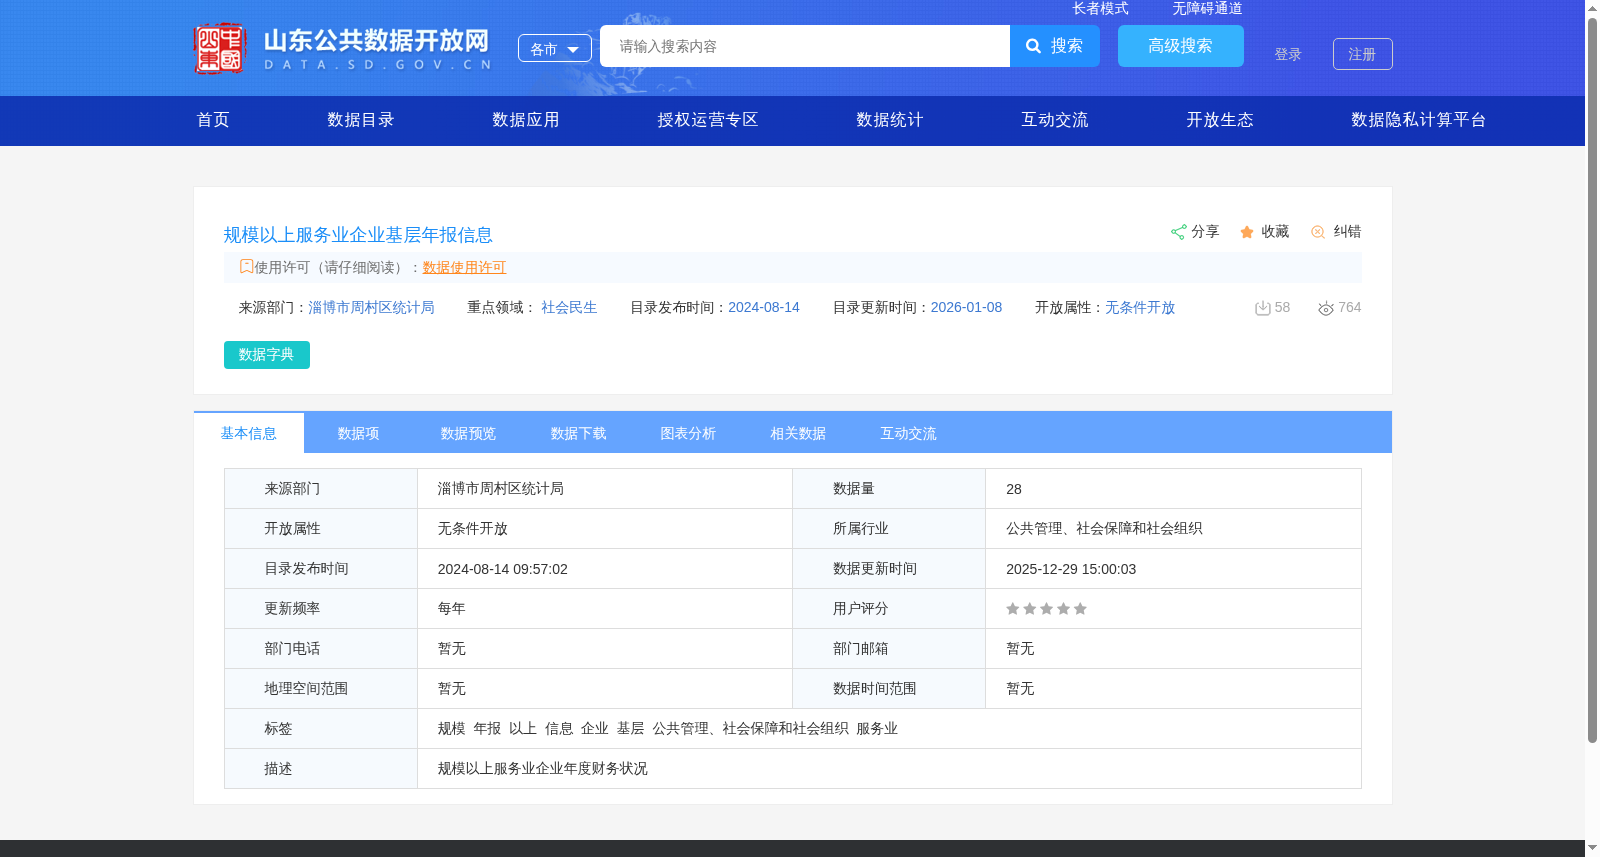
Task: Click the error-report icon beside 纠错
Action: [1318, 232]
